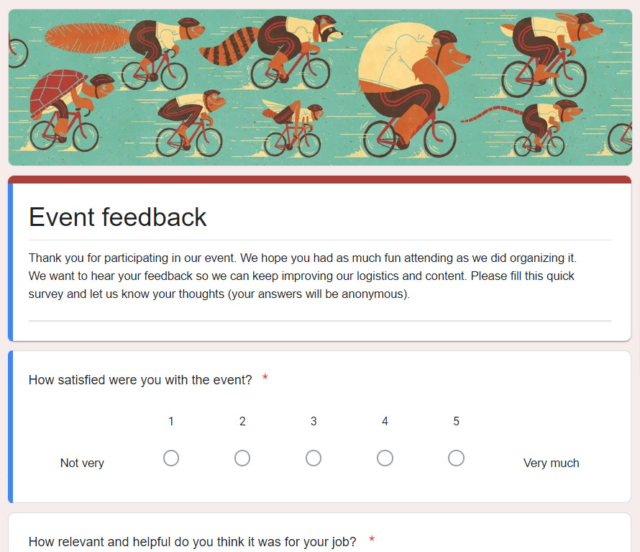Click the raccoon cyclist in the banner
Image resolution: width=640 pixels, height=552 pixels.
point(273,51)
